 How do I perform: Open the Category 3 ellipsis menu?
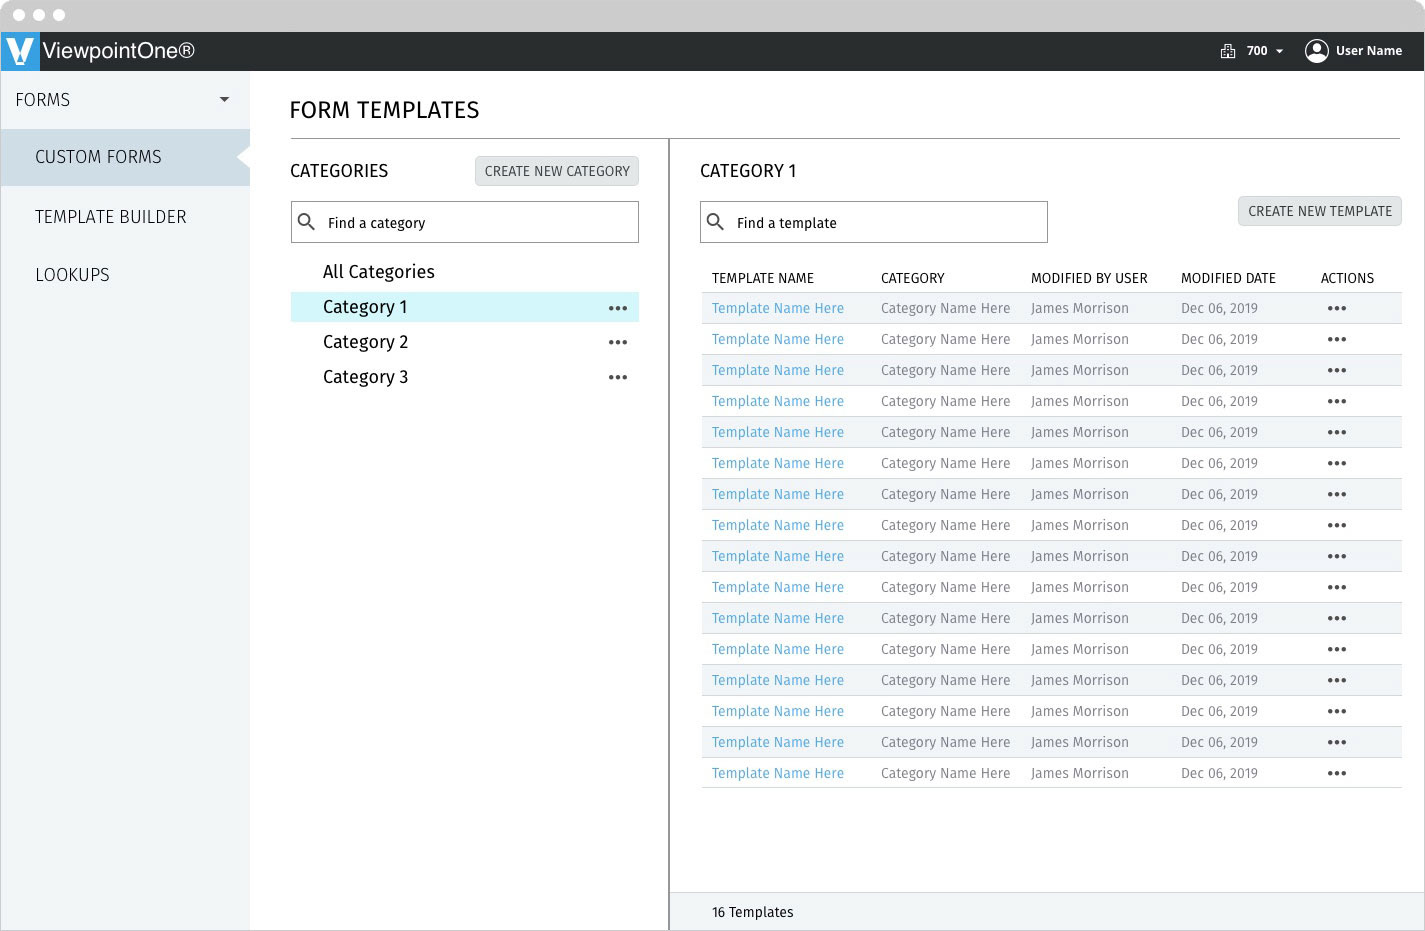click(x=618, y=378)
